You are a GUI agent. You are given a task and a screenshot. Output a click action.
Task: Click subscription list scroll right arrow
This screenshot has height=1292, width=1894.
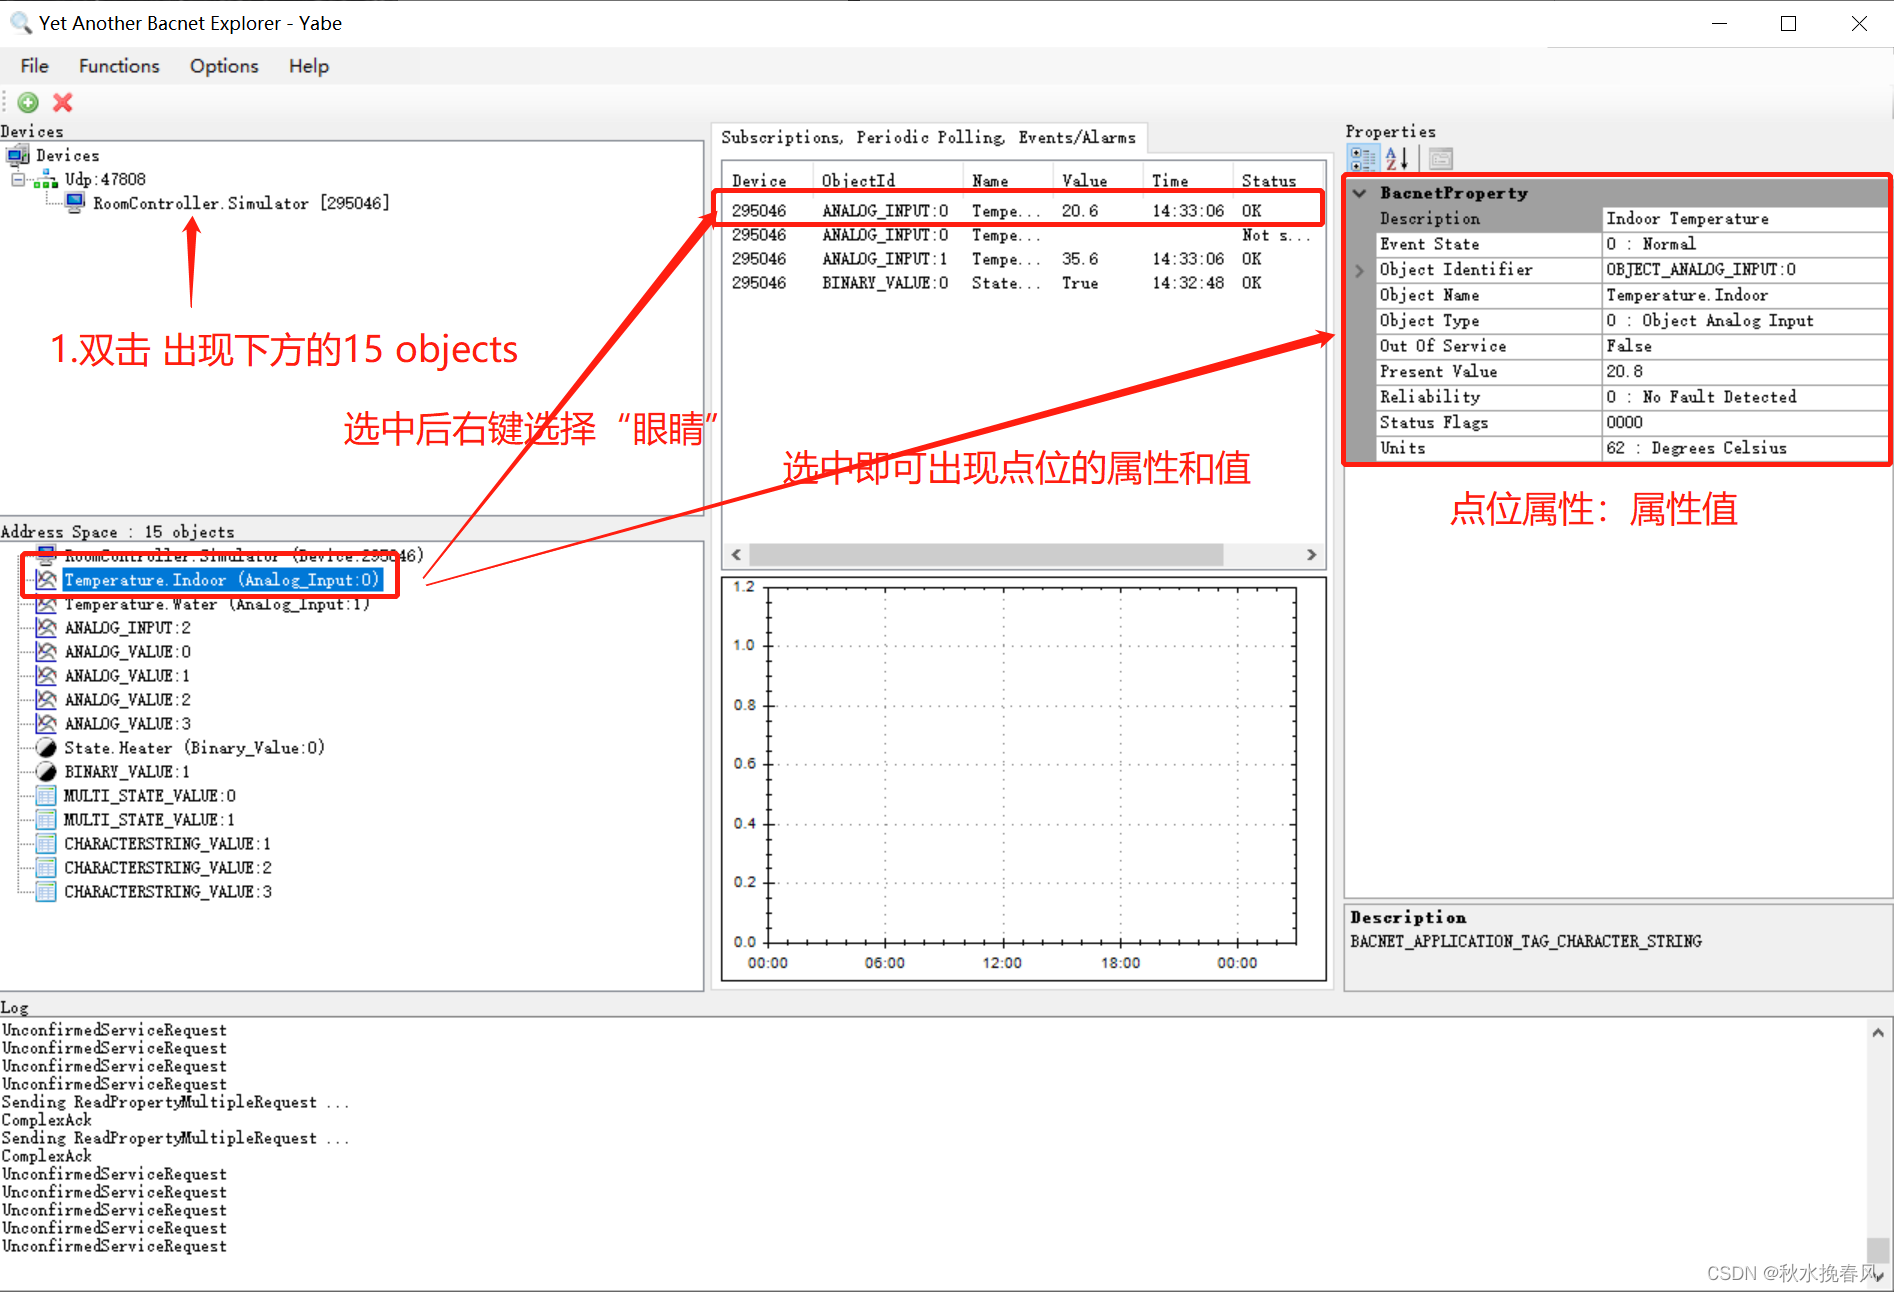[1312, 555]
